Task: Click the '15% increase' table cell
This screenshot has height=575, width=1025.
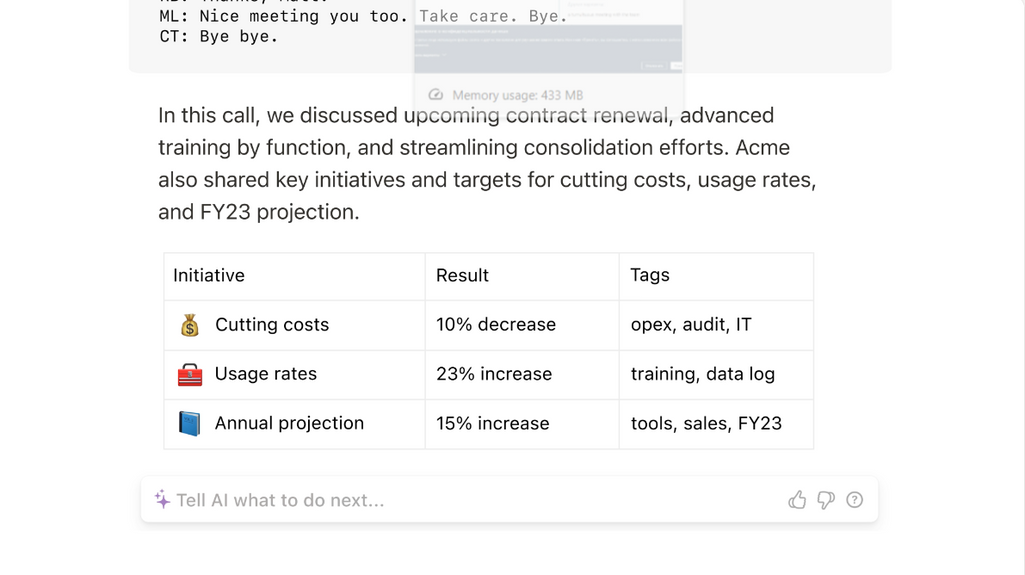Action: [x=522, y=423]
